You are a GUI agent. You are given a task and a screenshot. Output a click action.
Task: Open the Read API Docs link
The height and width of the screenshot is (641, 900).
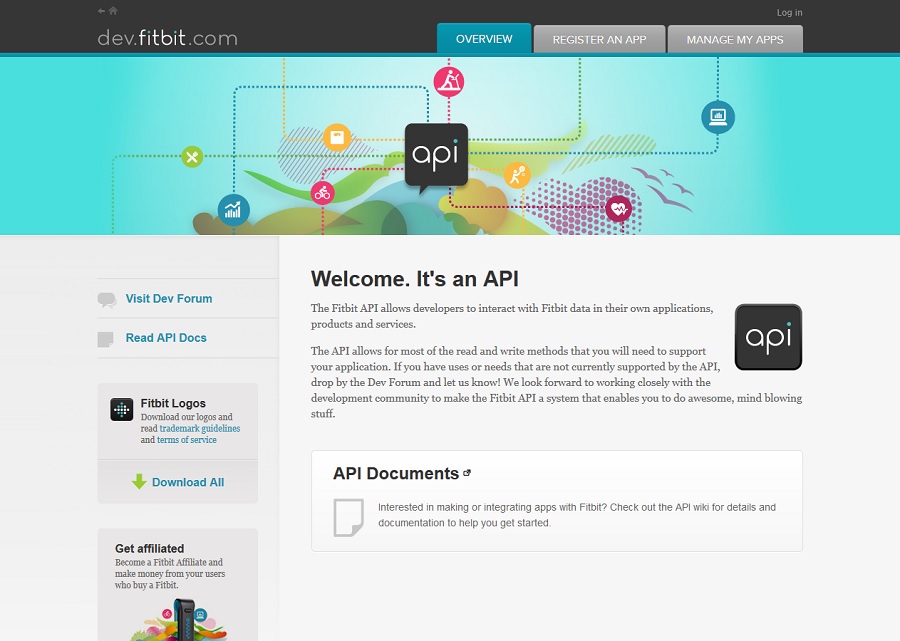click(166, 338)
